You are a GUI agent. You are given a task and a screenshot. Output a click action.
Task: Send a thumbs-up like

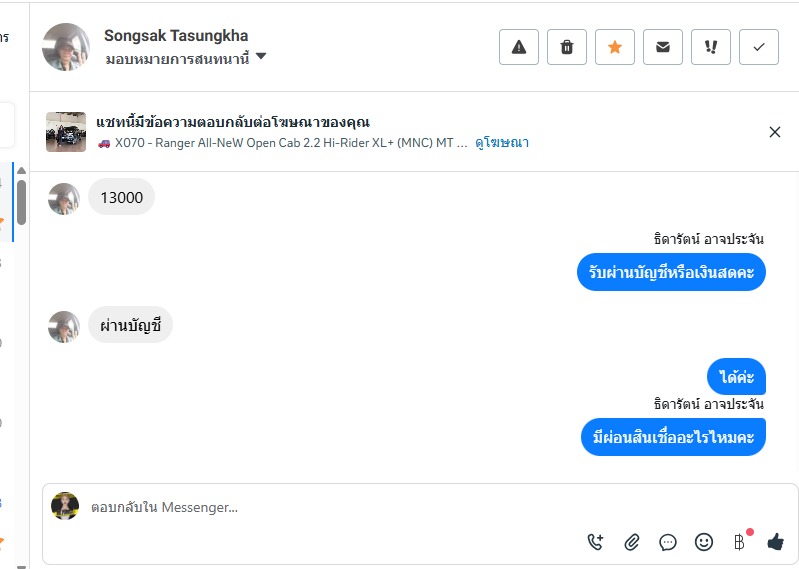[x=775, y=542]
